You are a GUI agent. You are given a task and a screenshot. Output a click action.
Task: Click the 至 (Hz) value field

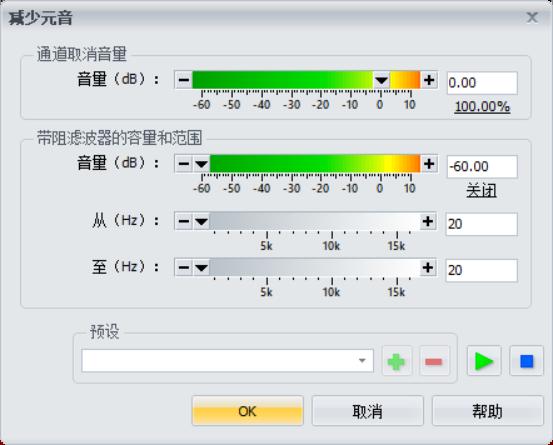[x=482, y=270]
